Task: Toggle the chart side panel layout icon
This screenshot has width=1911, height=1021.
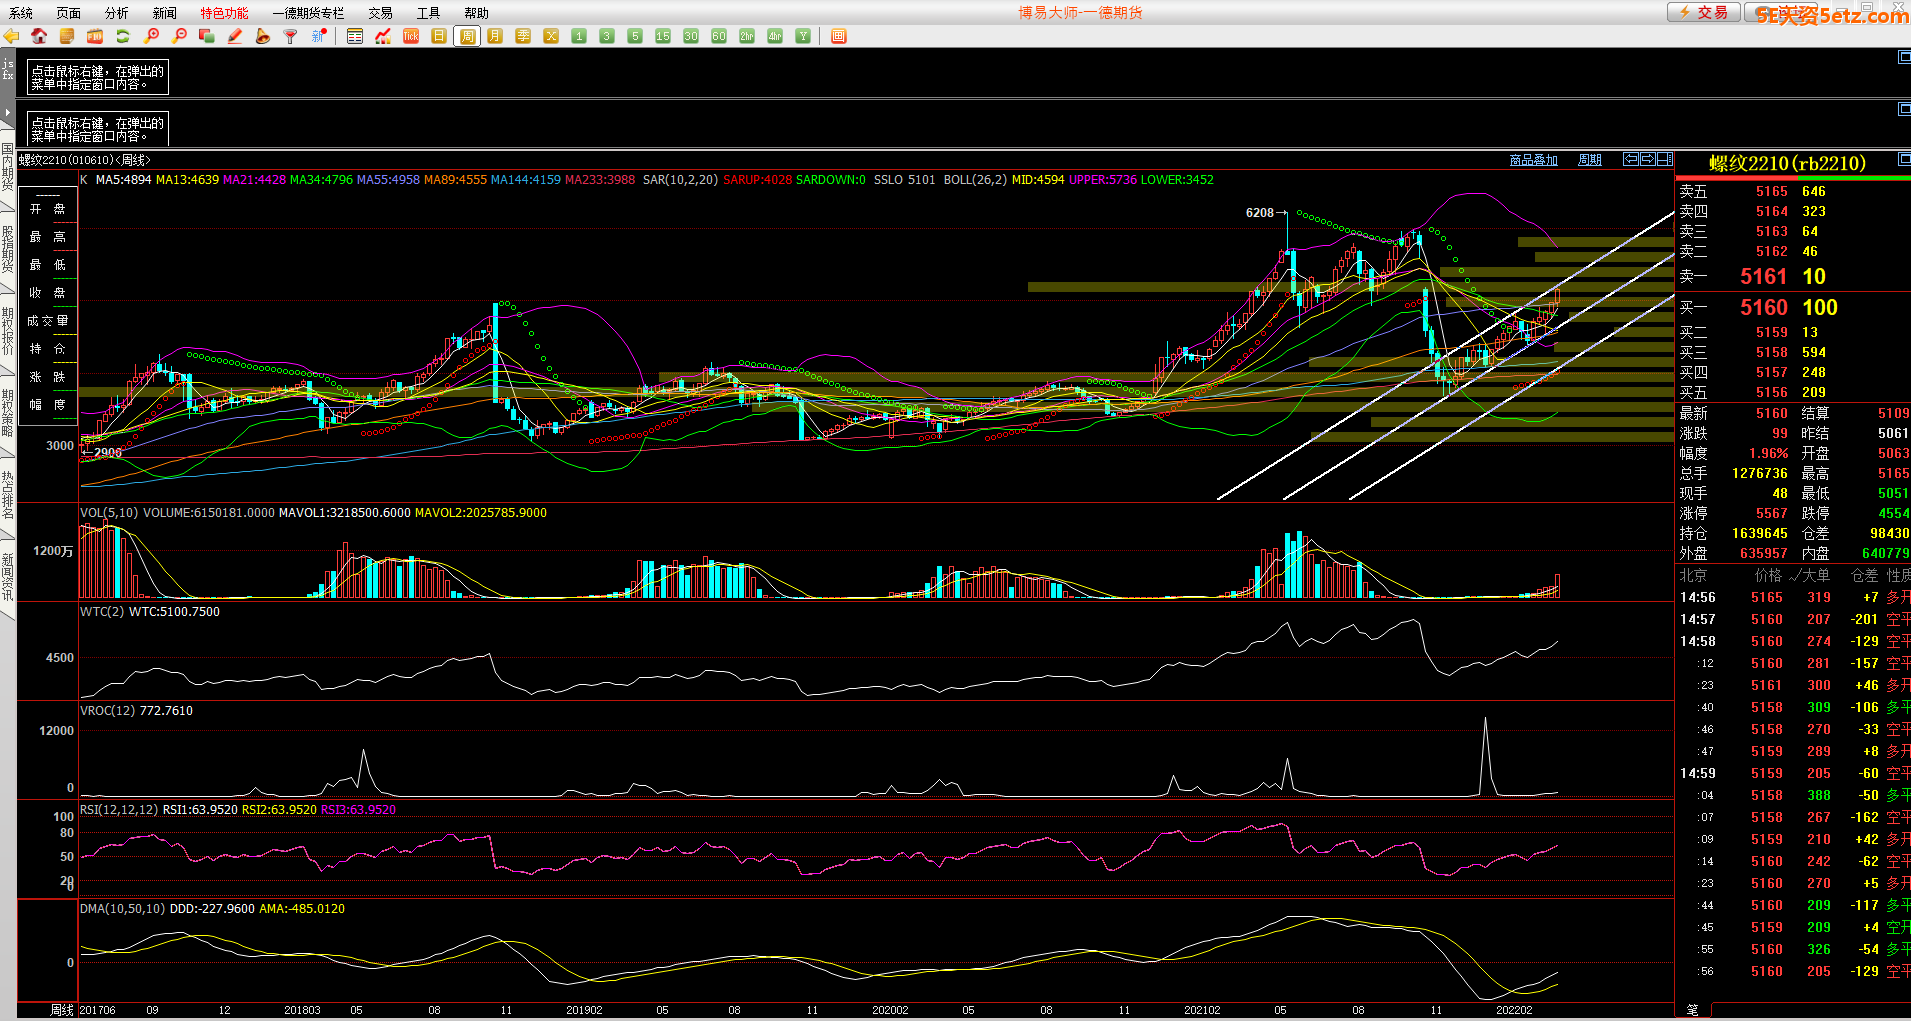Action: tap(1665, 159)
